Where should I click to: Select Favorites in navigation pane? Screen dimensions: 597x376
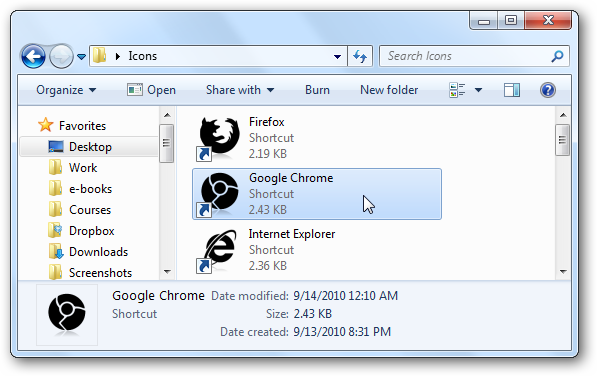coord(82,126)
